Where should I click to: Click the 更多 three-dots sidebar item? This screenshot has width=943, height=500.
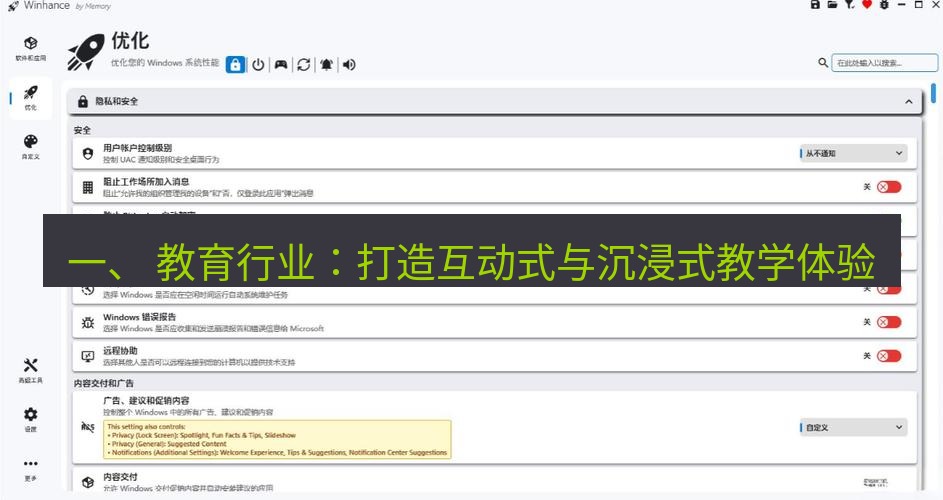[x=31, y=469]
